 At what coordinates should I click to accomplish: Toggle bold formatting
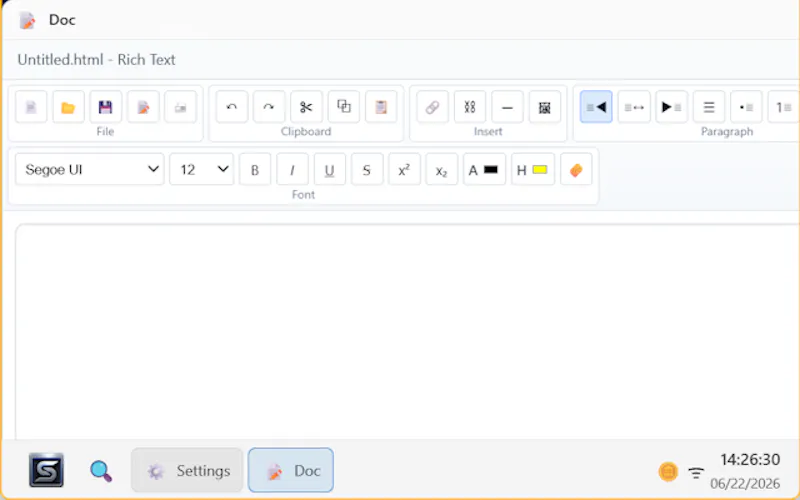click(x=255, y=170)
